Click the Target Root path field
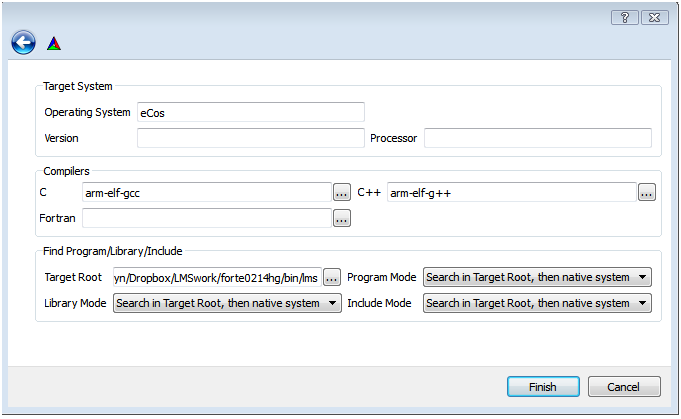The width and height of the screenshot is (681, 419). [x=217, y=277]
